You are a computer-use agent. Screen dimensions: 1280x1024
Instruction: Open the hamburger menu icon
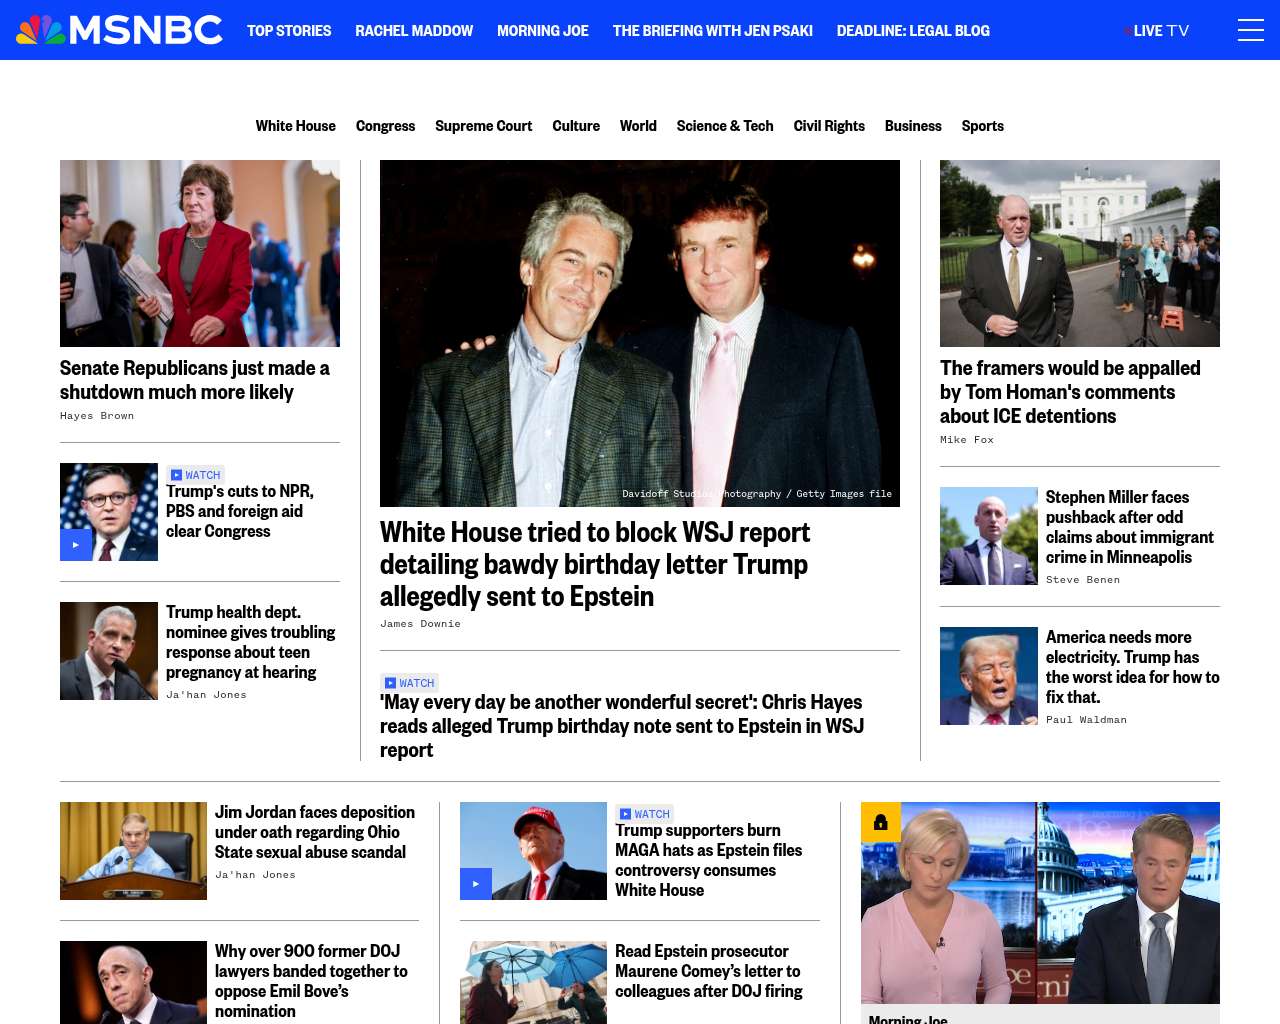pyautogui.click(x=1250, y=30)
